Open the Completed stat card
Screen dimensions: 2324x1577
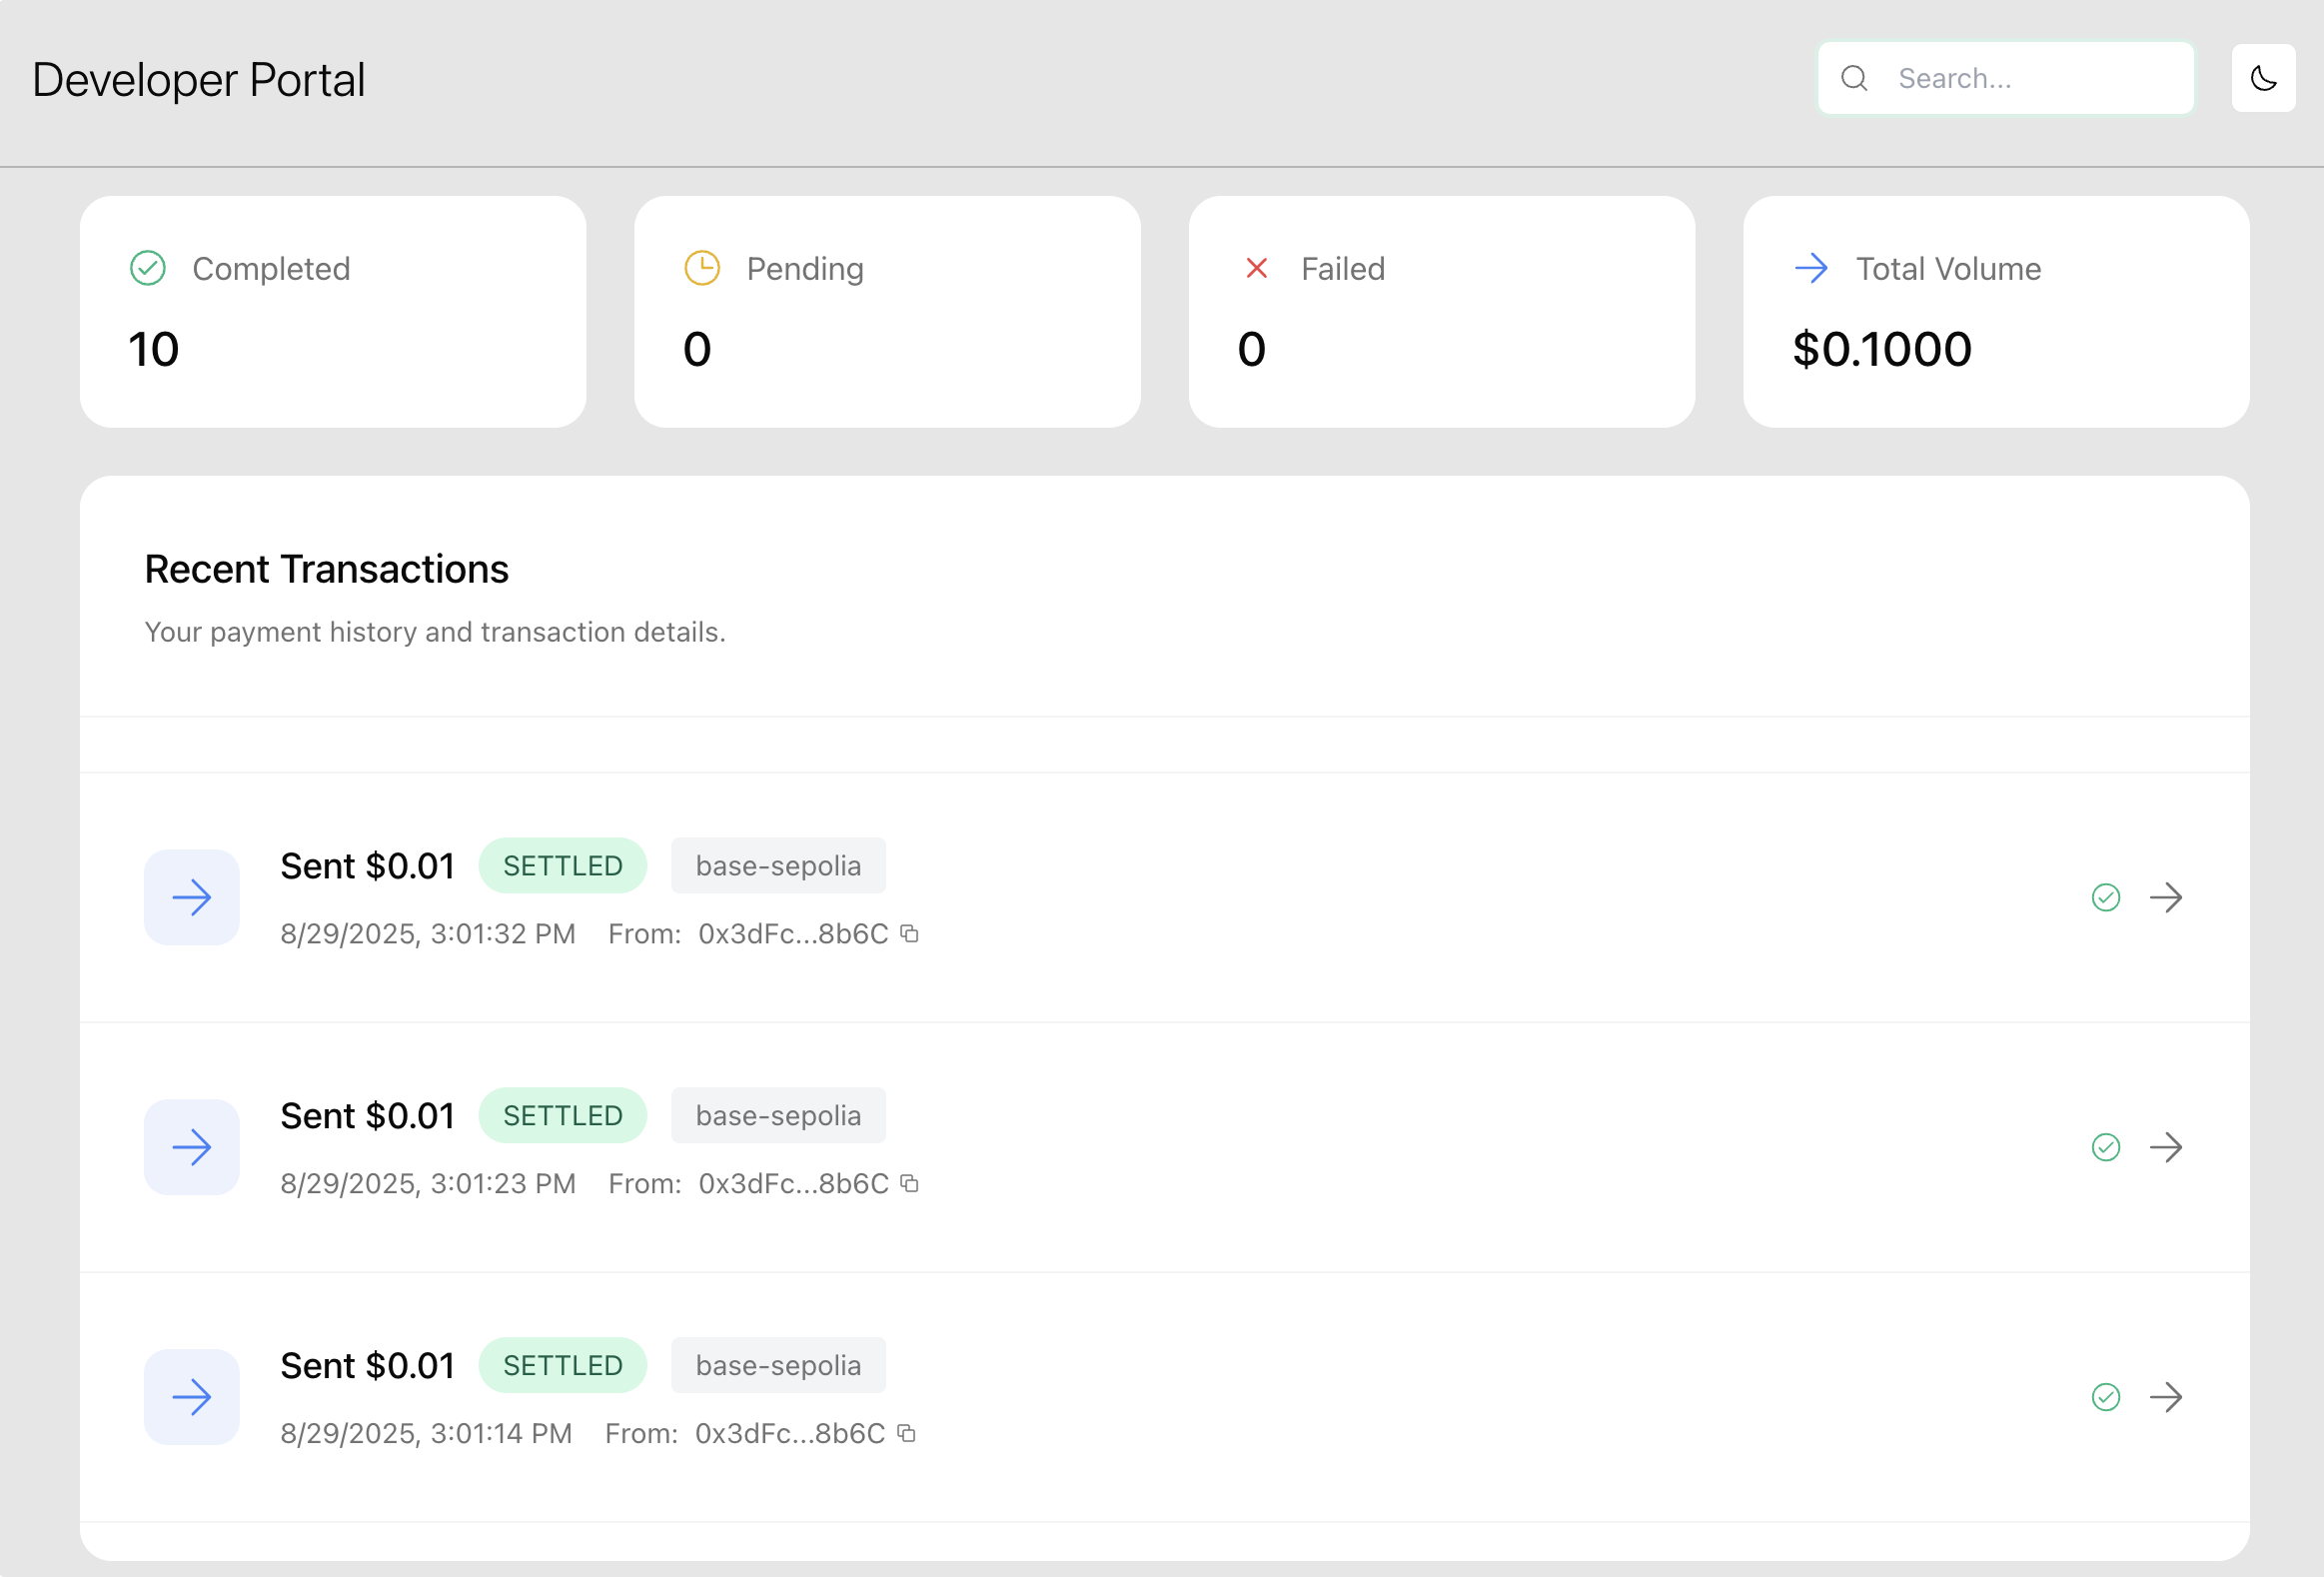click(333, 312)
